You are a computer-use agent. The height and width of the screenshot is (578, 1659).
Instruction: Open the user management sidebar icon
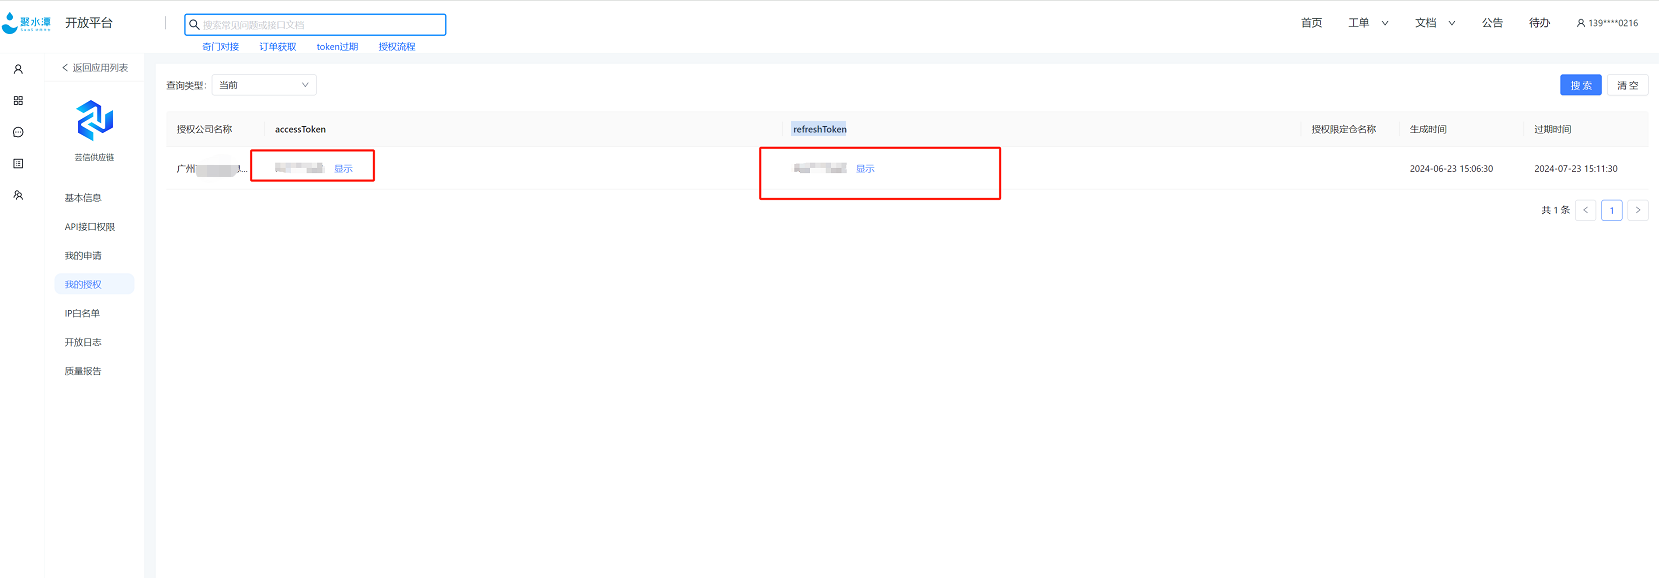(18, 195)
